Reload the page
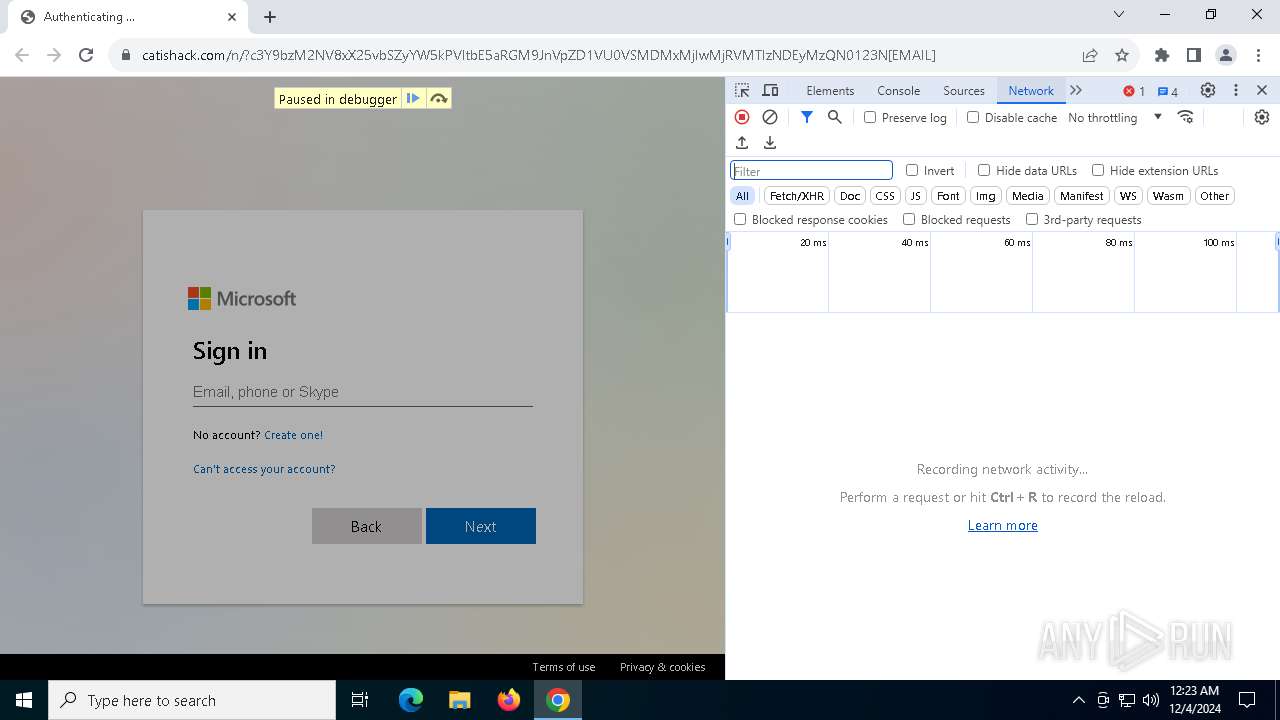Image resolution: width=1280 pixels, height=720 pixels. (x=86, y=55)
